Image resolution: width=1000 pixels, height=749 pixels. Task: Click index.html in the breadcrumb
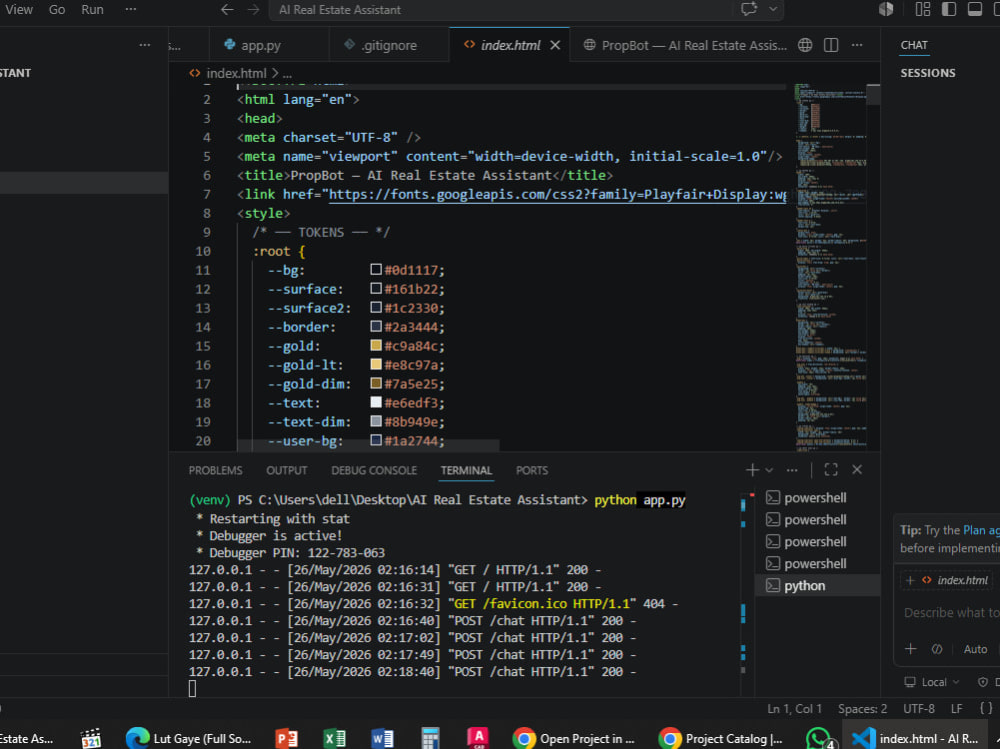point(236,73)
